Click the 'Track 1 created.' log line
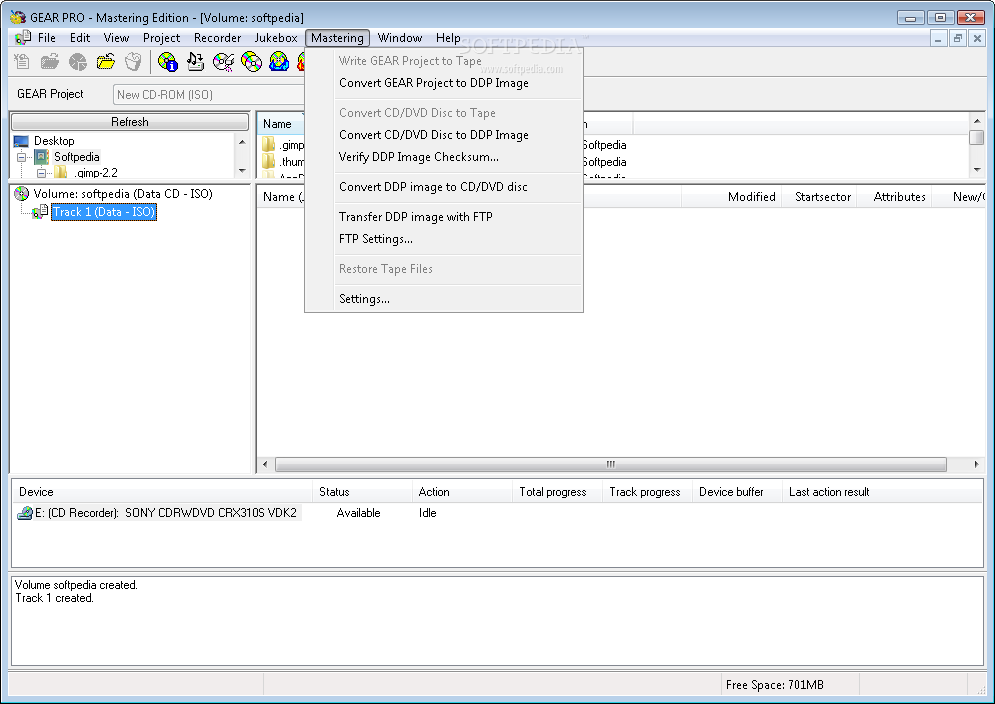Viewport: 995px width, 704px height. pos(55,598)
